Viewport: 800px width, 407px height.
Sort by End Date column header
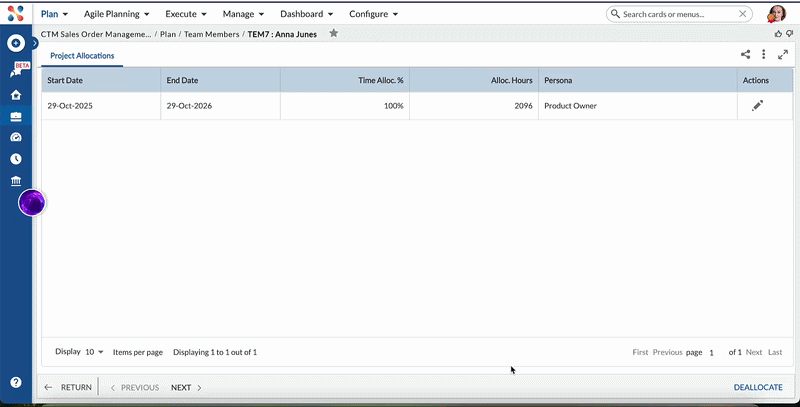pyautogui.click(x=220, y=80)
